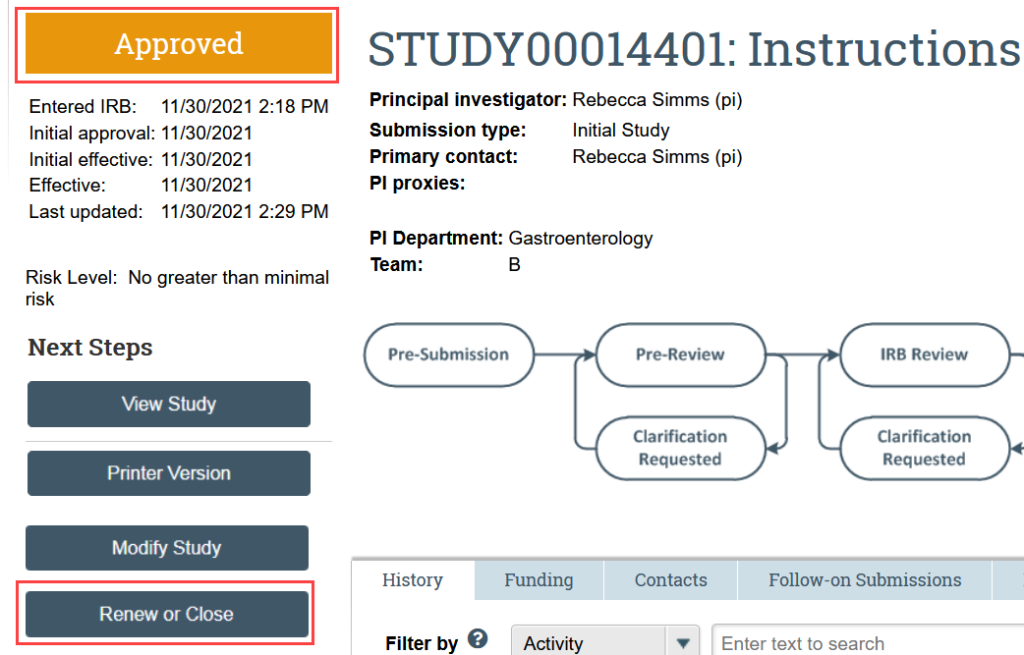1024x655 pixels.
Task: Click the Renew or Close button
Action: pyautogui.click(x=166, y=614)
